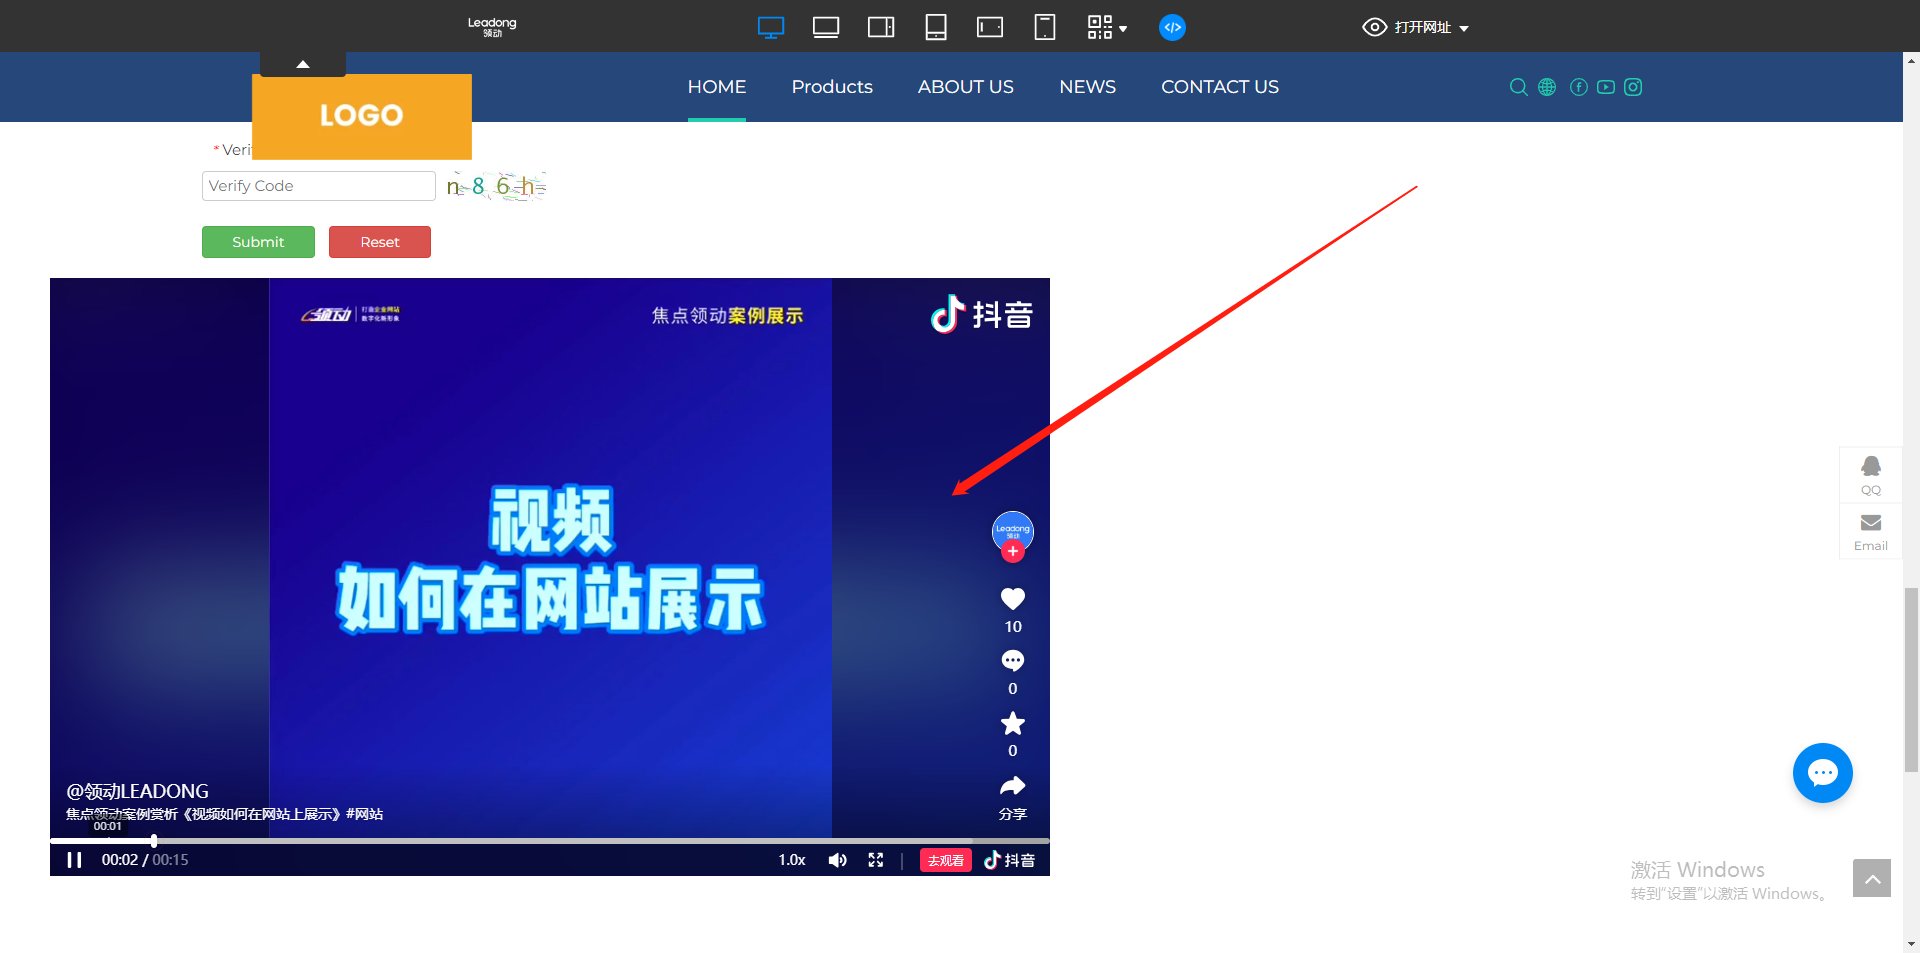This screenshot has height=953, width=1920.
Task: Open QQ contact from the right sidebar
Action: pos(1870,474)
